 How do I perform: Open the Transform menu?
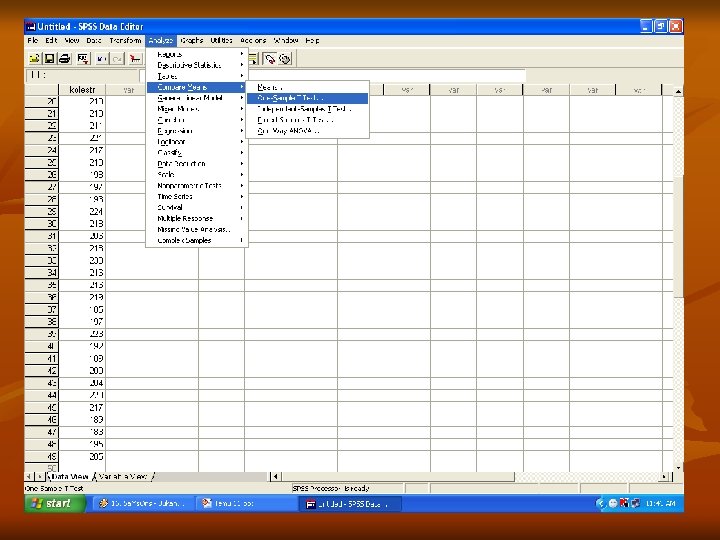click(125, 40)
